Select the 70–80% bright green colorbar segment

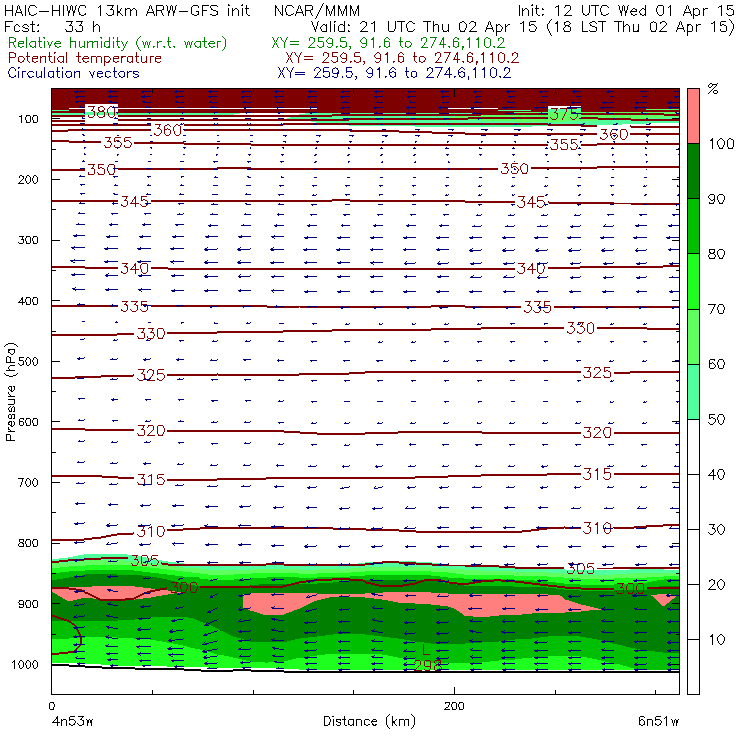pyautogui.click(x=693, y=281)
